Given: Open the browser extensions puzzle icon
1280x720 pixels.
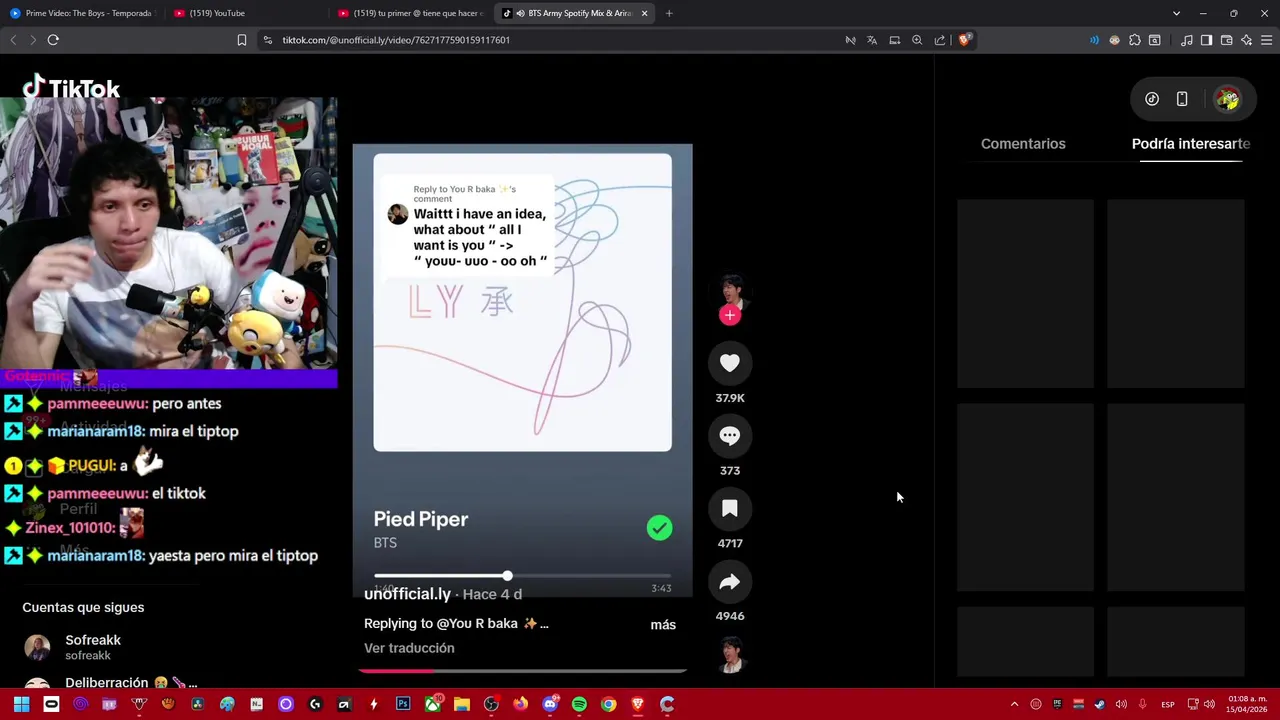Looking at the screenshot, I should pos(1135,40).
